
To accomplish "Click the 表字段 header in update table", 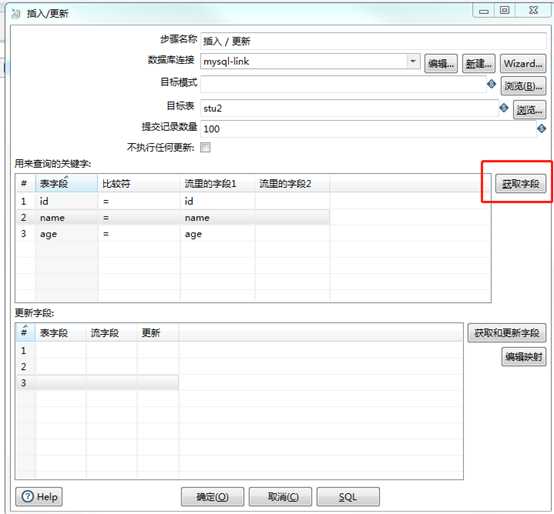I will 60,333.
